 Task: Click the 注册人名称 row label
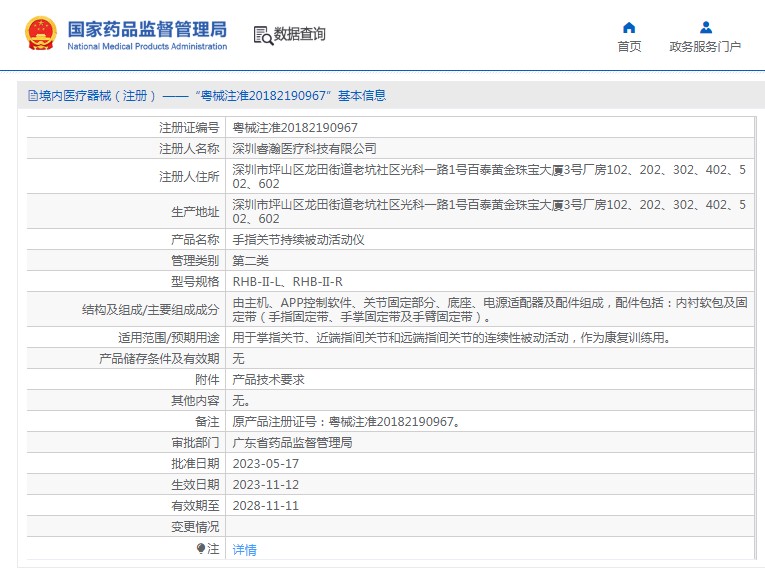click(x=189, y=149)
